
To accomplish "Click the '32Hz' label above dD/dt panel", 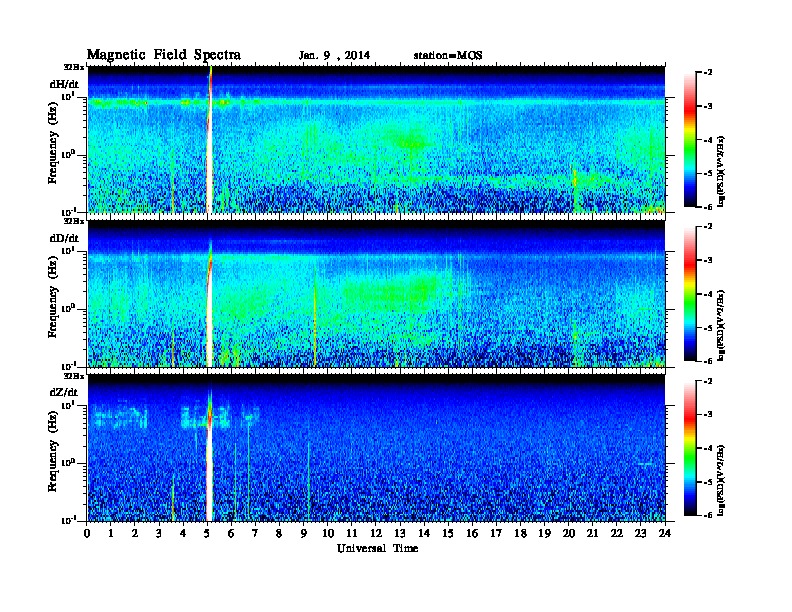I will coord(74,221).
